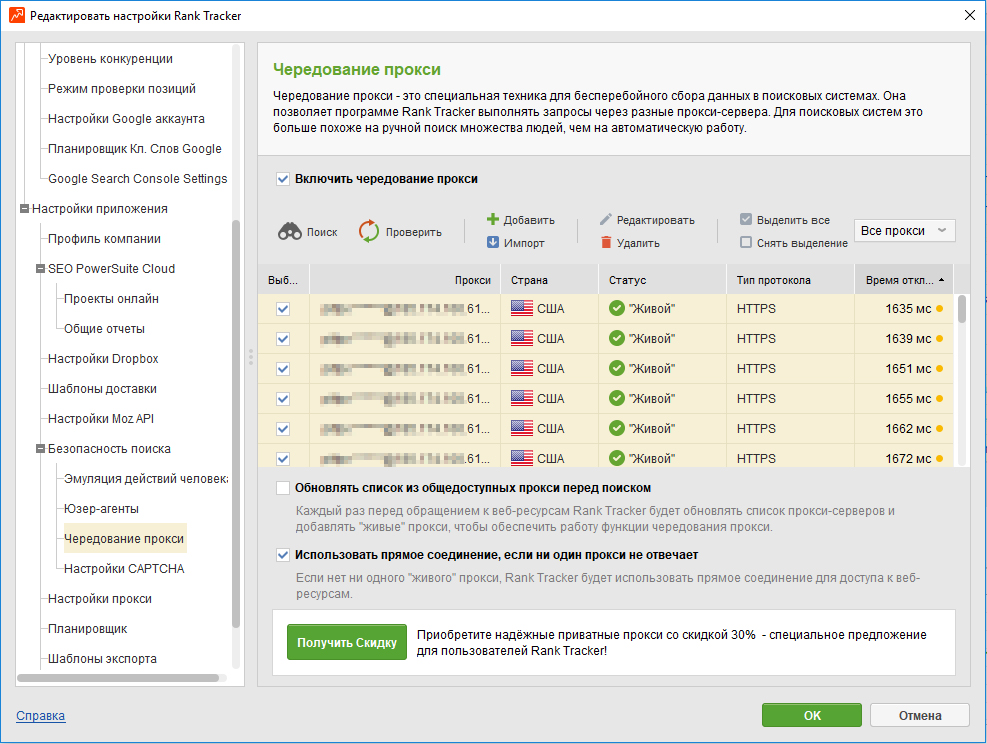Open the 'Справка' help link
The width and height of the screenshot is (987, 744).
coord(40,716)
